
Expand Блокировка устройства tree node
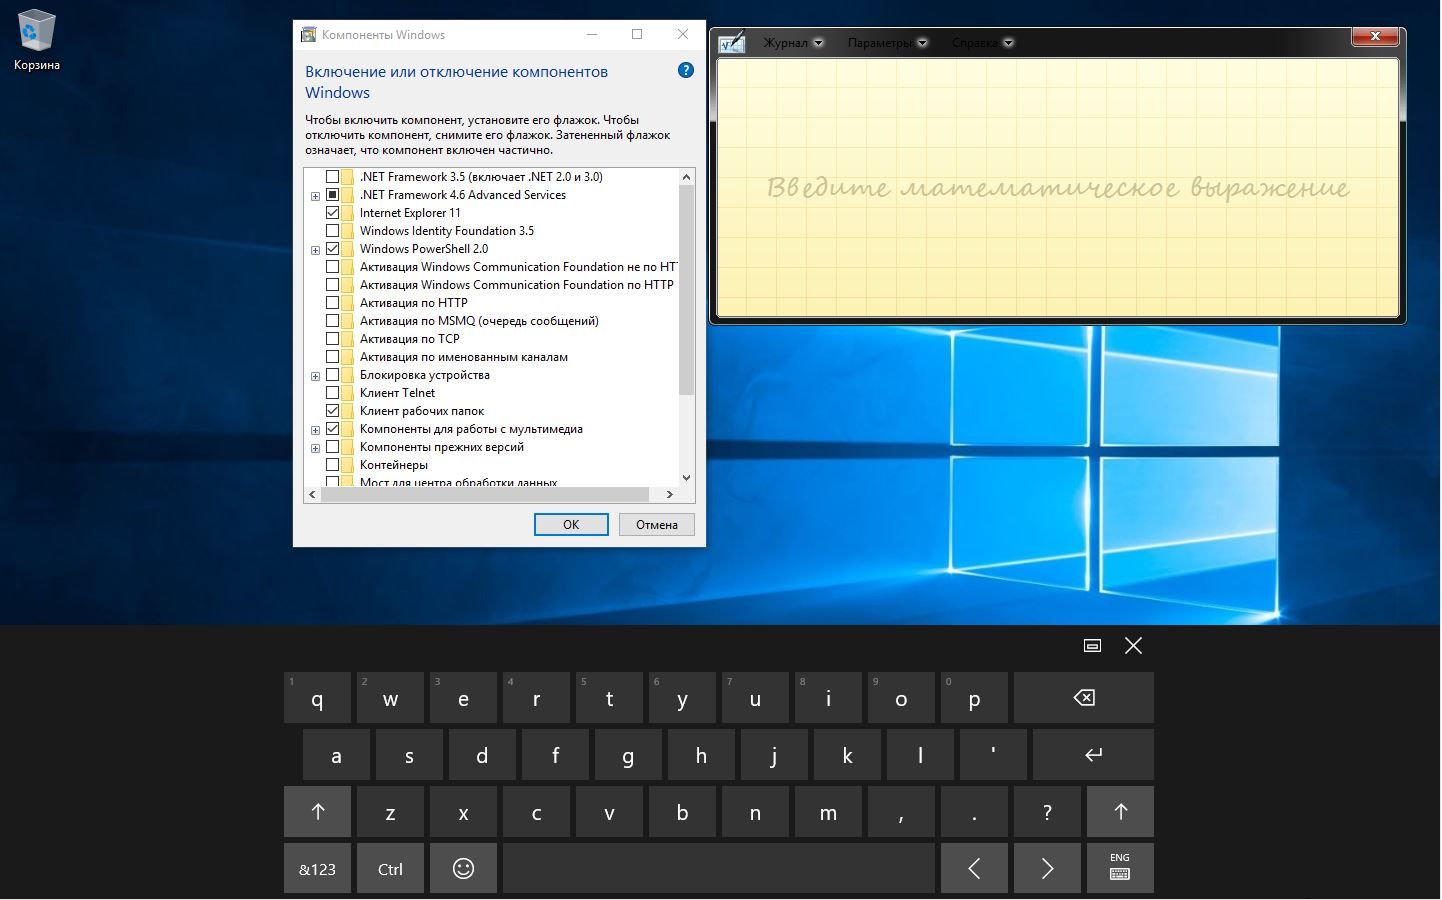point(315,376)
